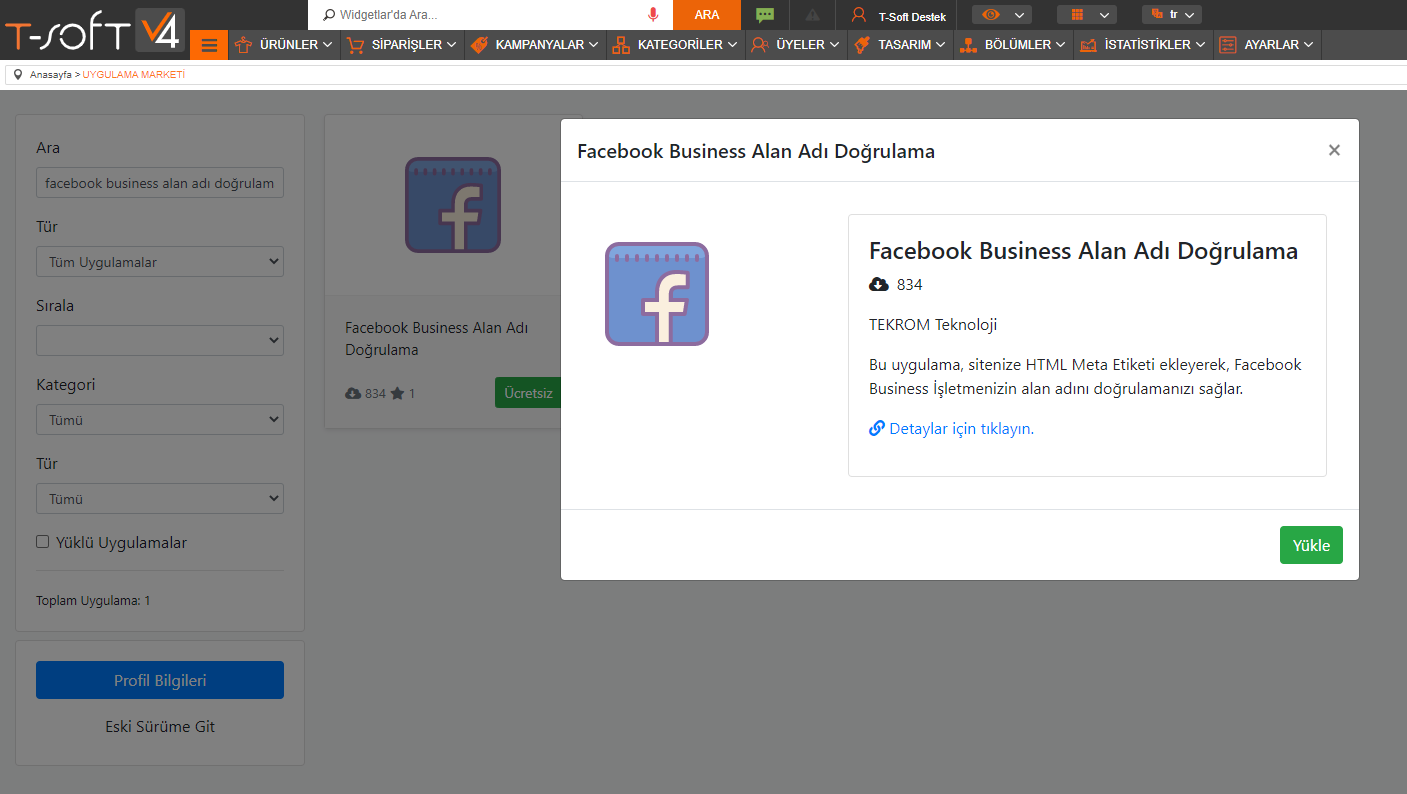The height and width of the screenshot is (794, 1407).
Task: Click the Ücretsiz button on the app card
Action: pos(528,393)
